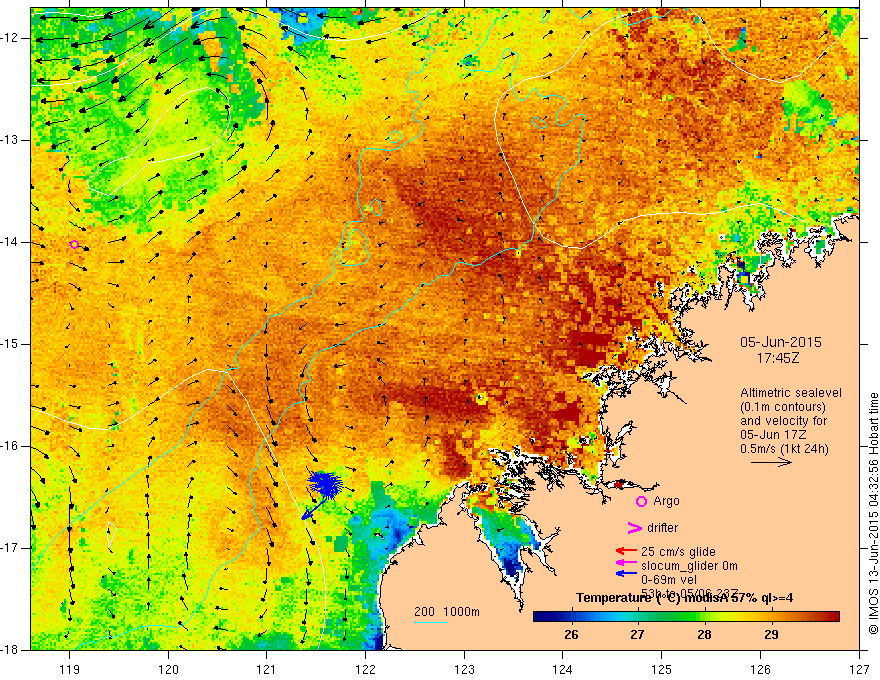880x680 pixels.
Task: Click the magenta arrow beside slocum_glider 0m
Action: 626,562
